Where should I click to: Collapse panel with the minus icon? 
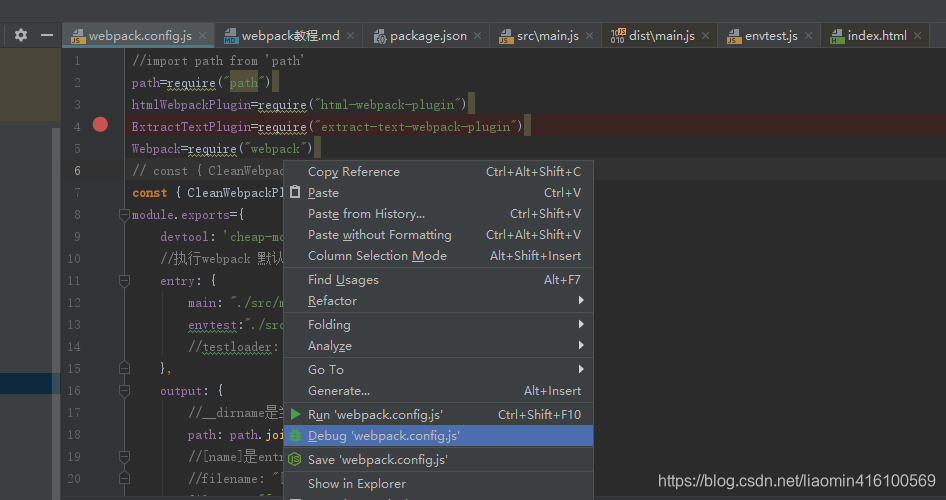click(46, 35)
